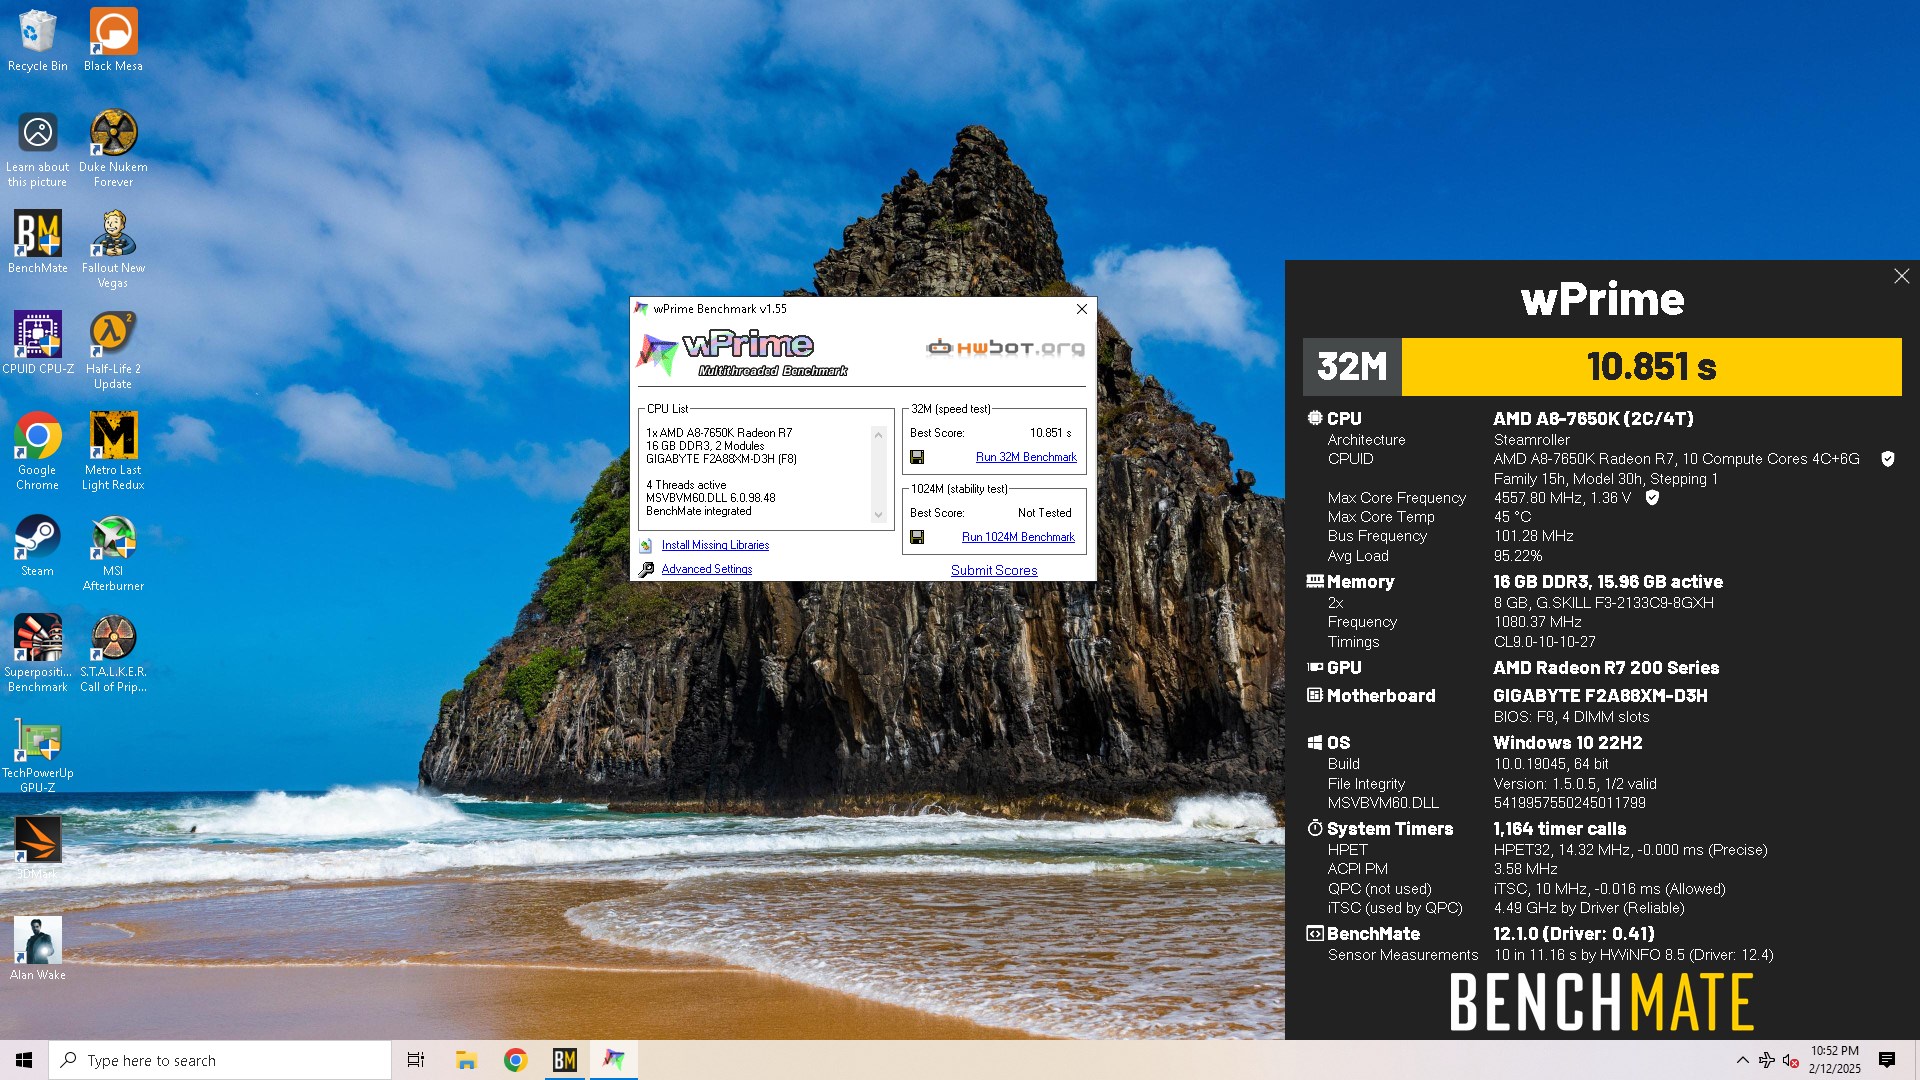Viewport: 1920px width, 1080px height.
Task: Select the CPUID CPU-Z desktop icon
Action: tap(38, 342)
